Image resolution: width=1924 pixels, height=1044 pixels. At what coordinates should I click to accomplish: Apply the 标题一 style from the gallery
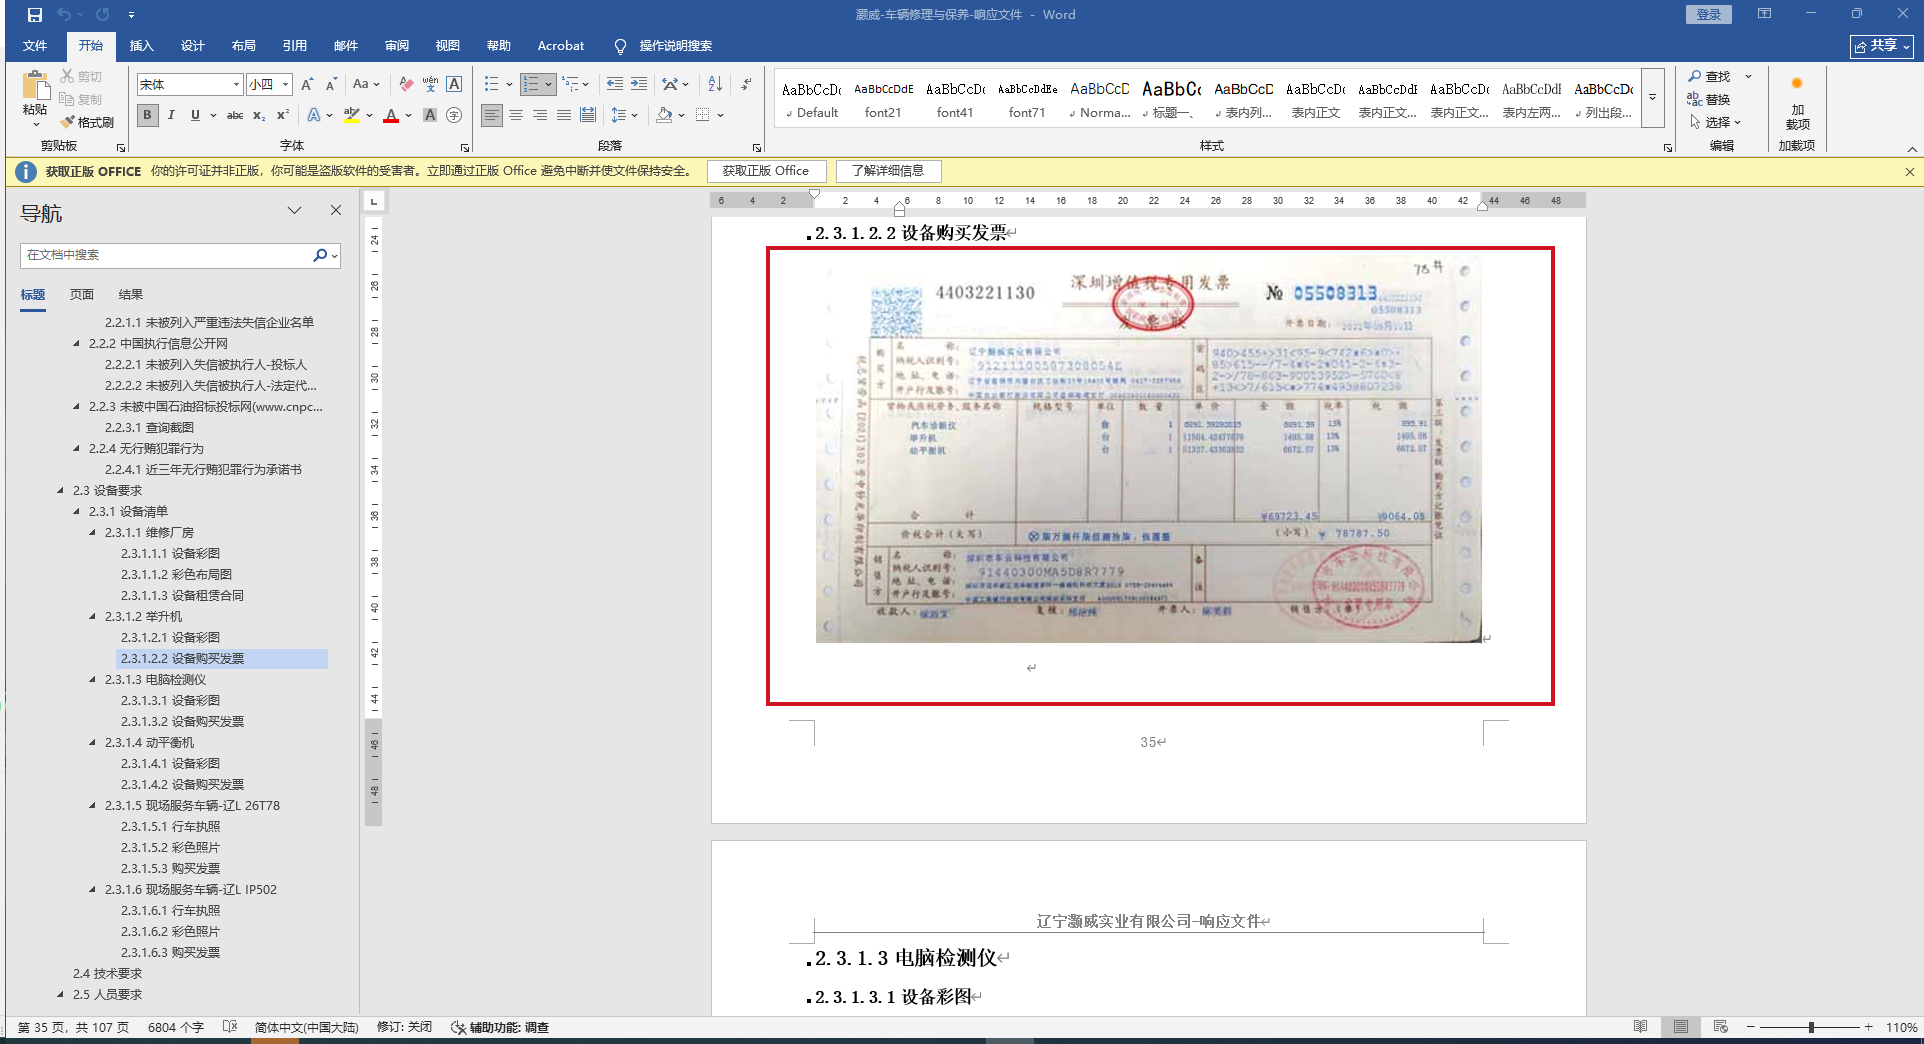[x=1172, y=98]
